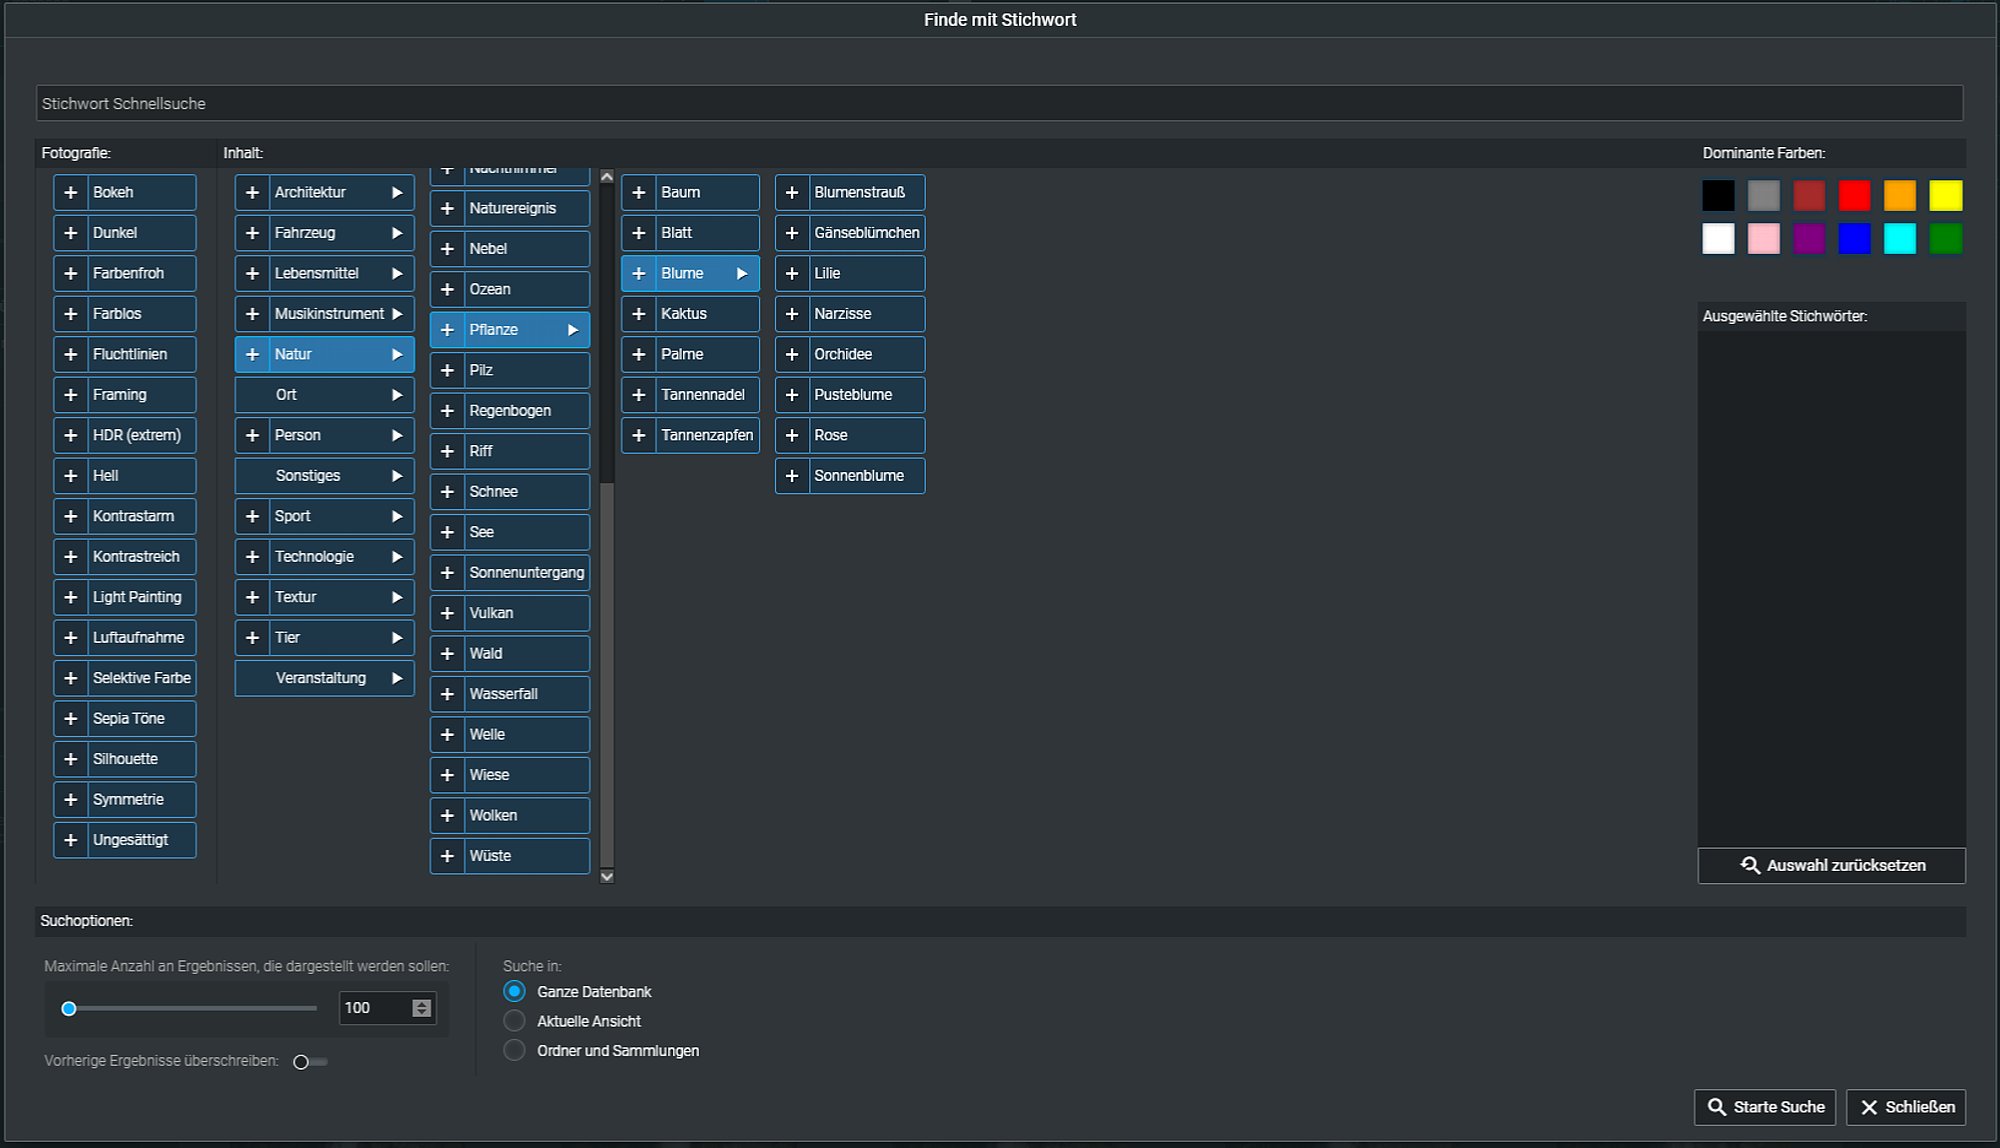Expand Technologie submenu arrow
The height and width of the screenshot is (1148, 2000).
point(397,557)
